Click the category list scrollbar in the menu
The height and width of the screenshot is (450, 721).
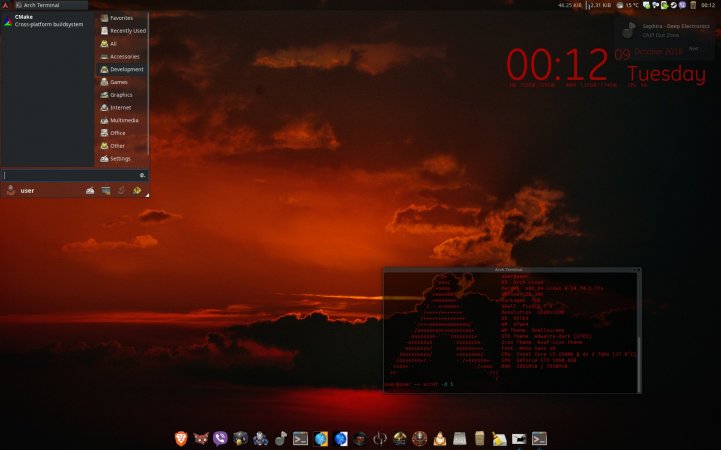tap(148, 84)
